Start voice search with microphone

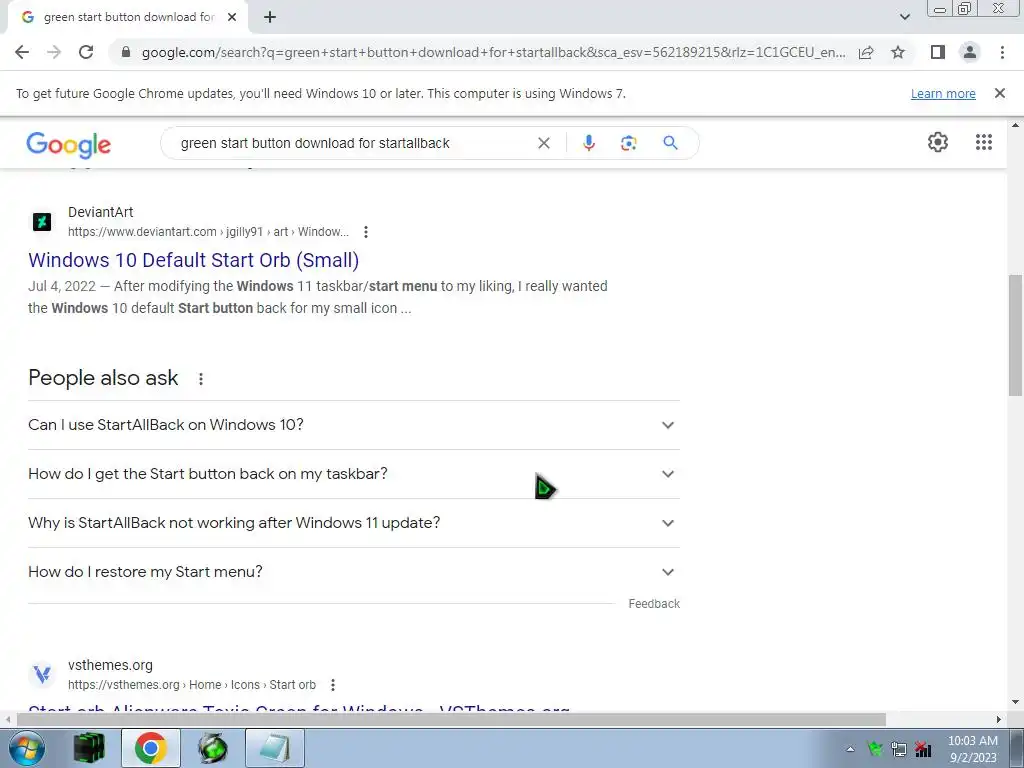[x=588, y=143]
